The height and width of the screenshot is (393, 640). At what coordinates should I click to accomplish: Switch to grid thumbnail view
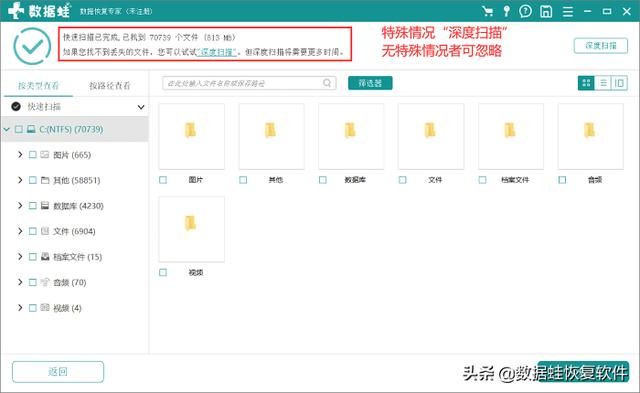586,83
